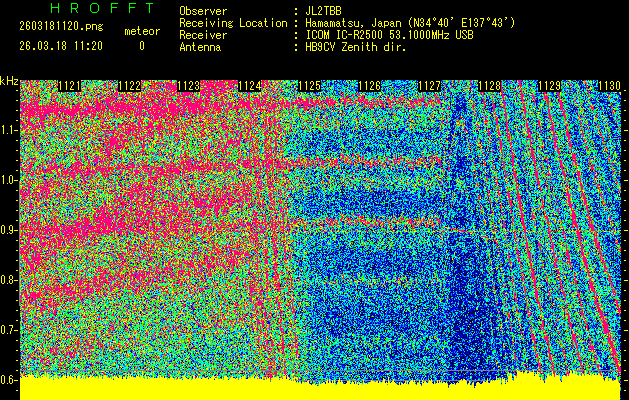The image size is (629, 400).
Task: Click the 0.6 frequency axis label
Action: click(9, 379)
